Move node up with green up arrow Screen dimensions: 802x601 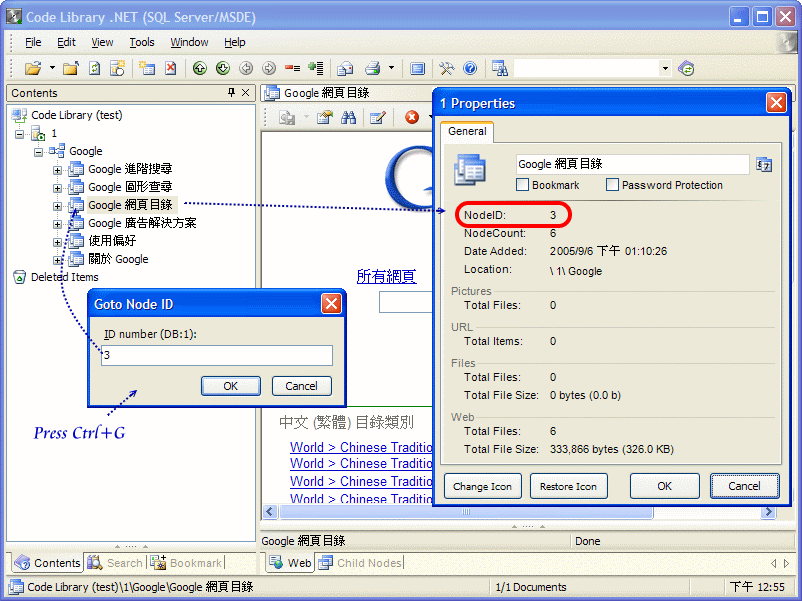click(199, 68)
